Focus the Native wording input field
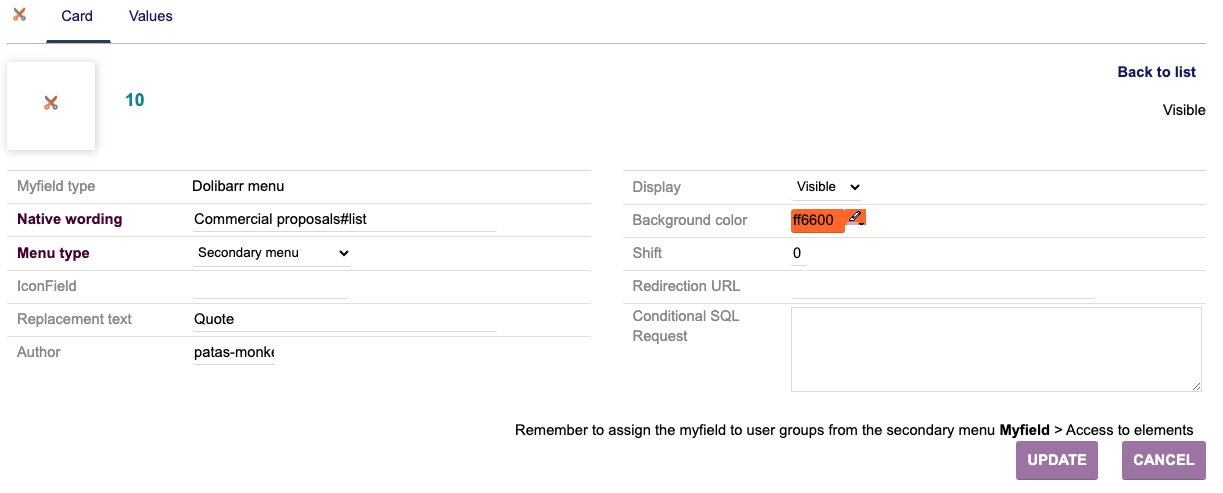The image size is (1223, 493). pos(344,220)
